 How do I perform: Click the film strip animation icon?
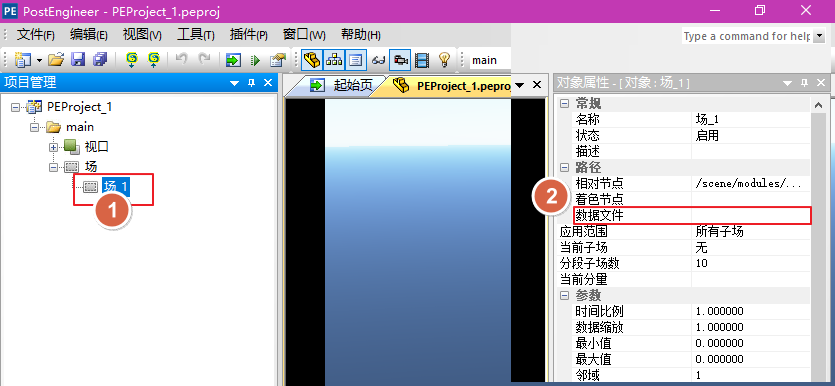422,60
